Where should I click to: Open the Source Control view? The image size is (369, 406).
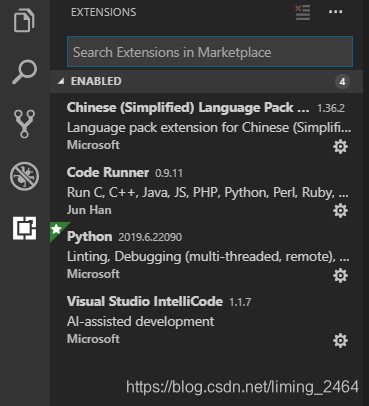(24, 124)
